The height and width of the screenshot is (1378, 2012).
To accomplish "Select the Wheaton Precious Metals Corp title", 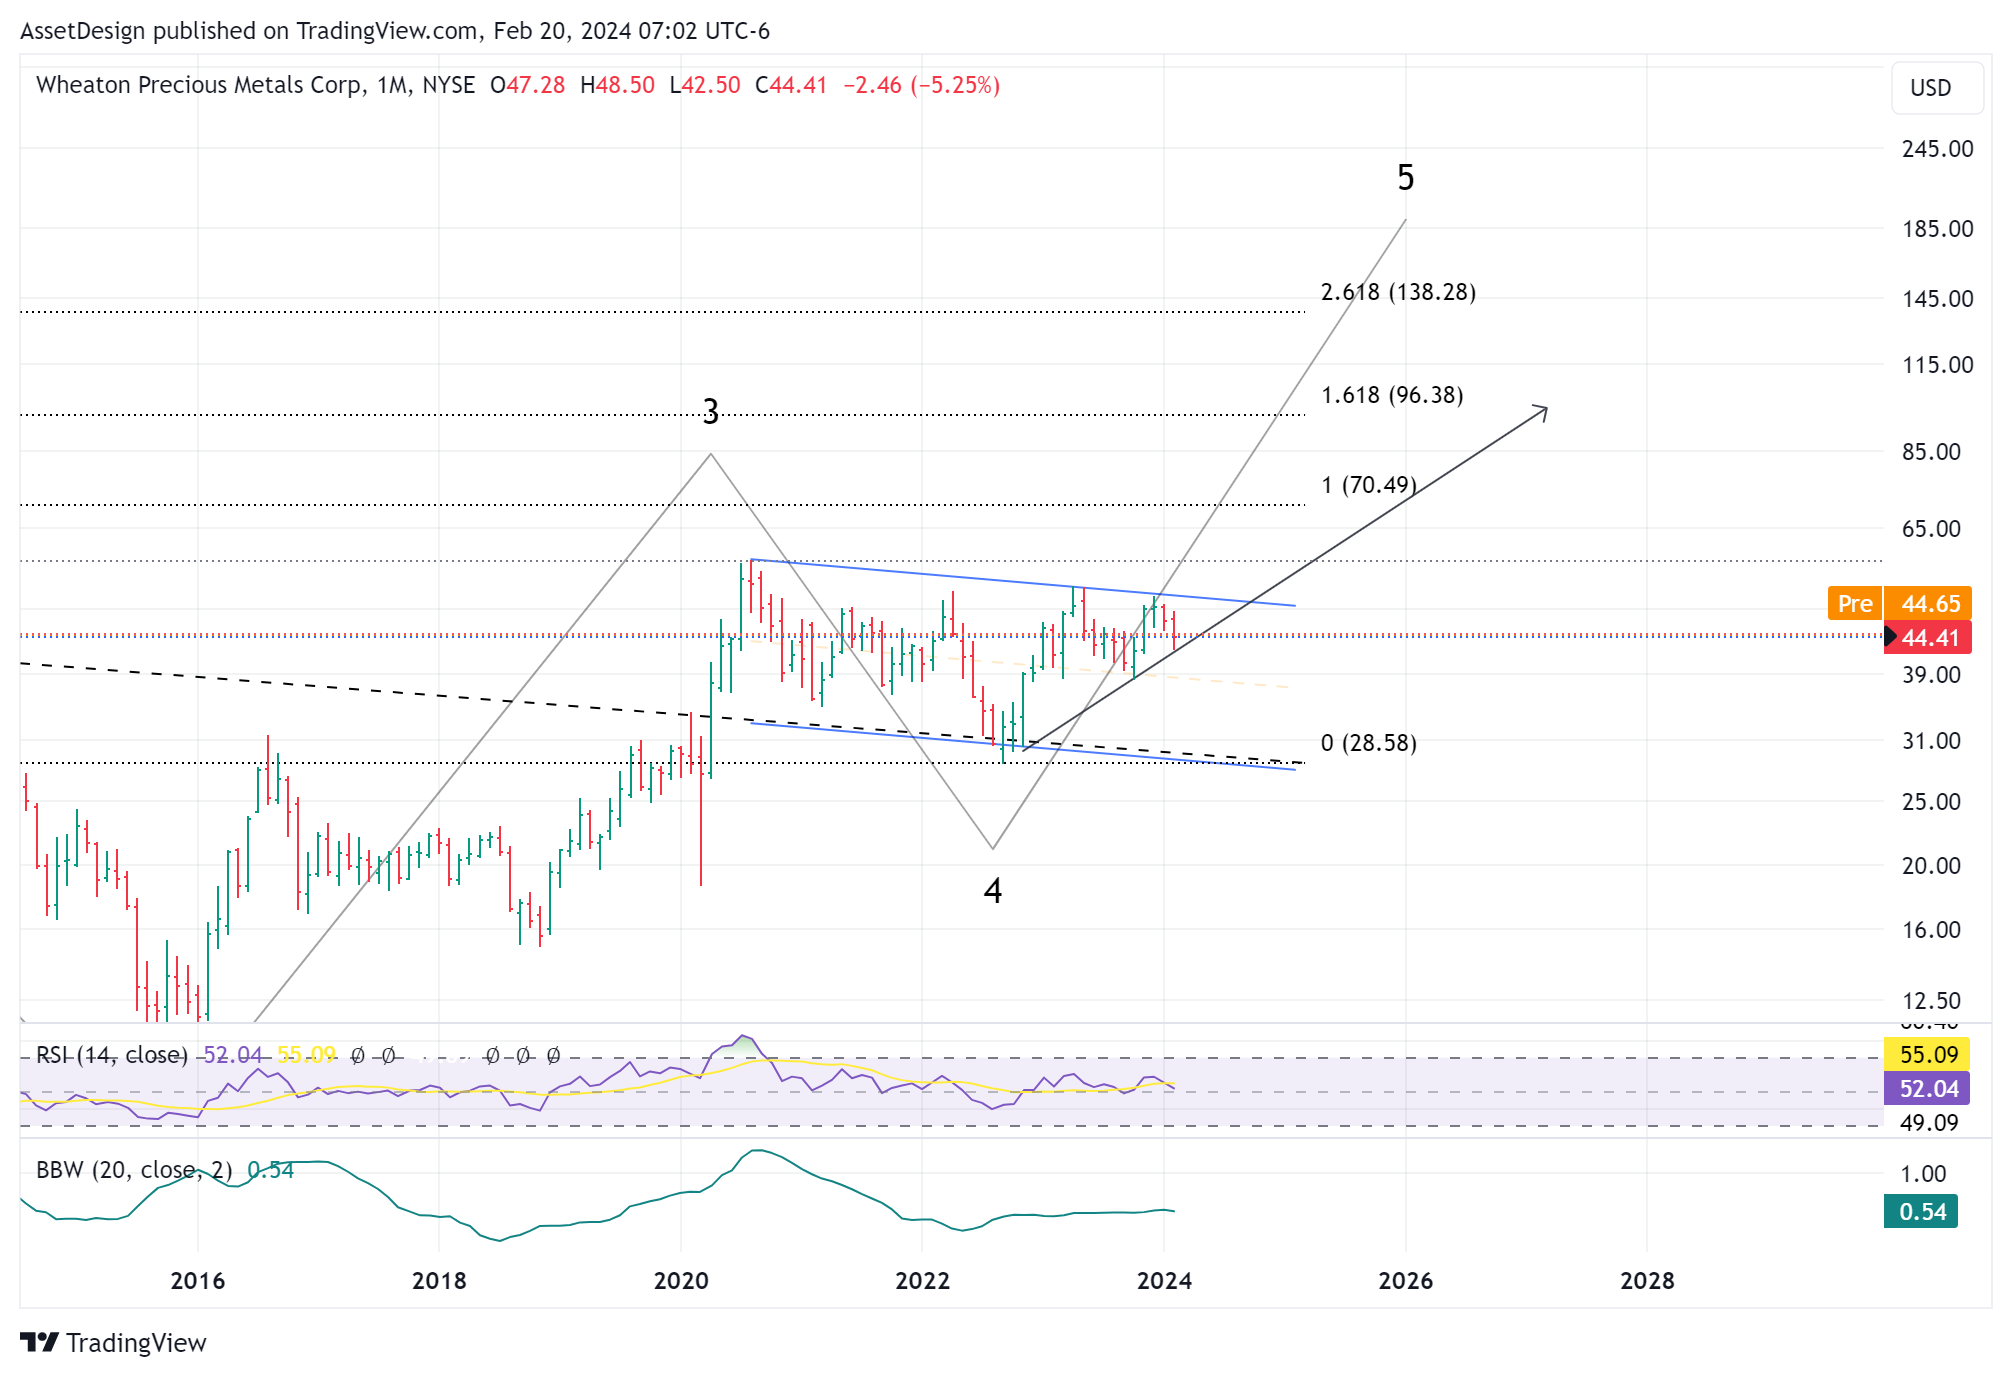I will coord(200,85).
